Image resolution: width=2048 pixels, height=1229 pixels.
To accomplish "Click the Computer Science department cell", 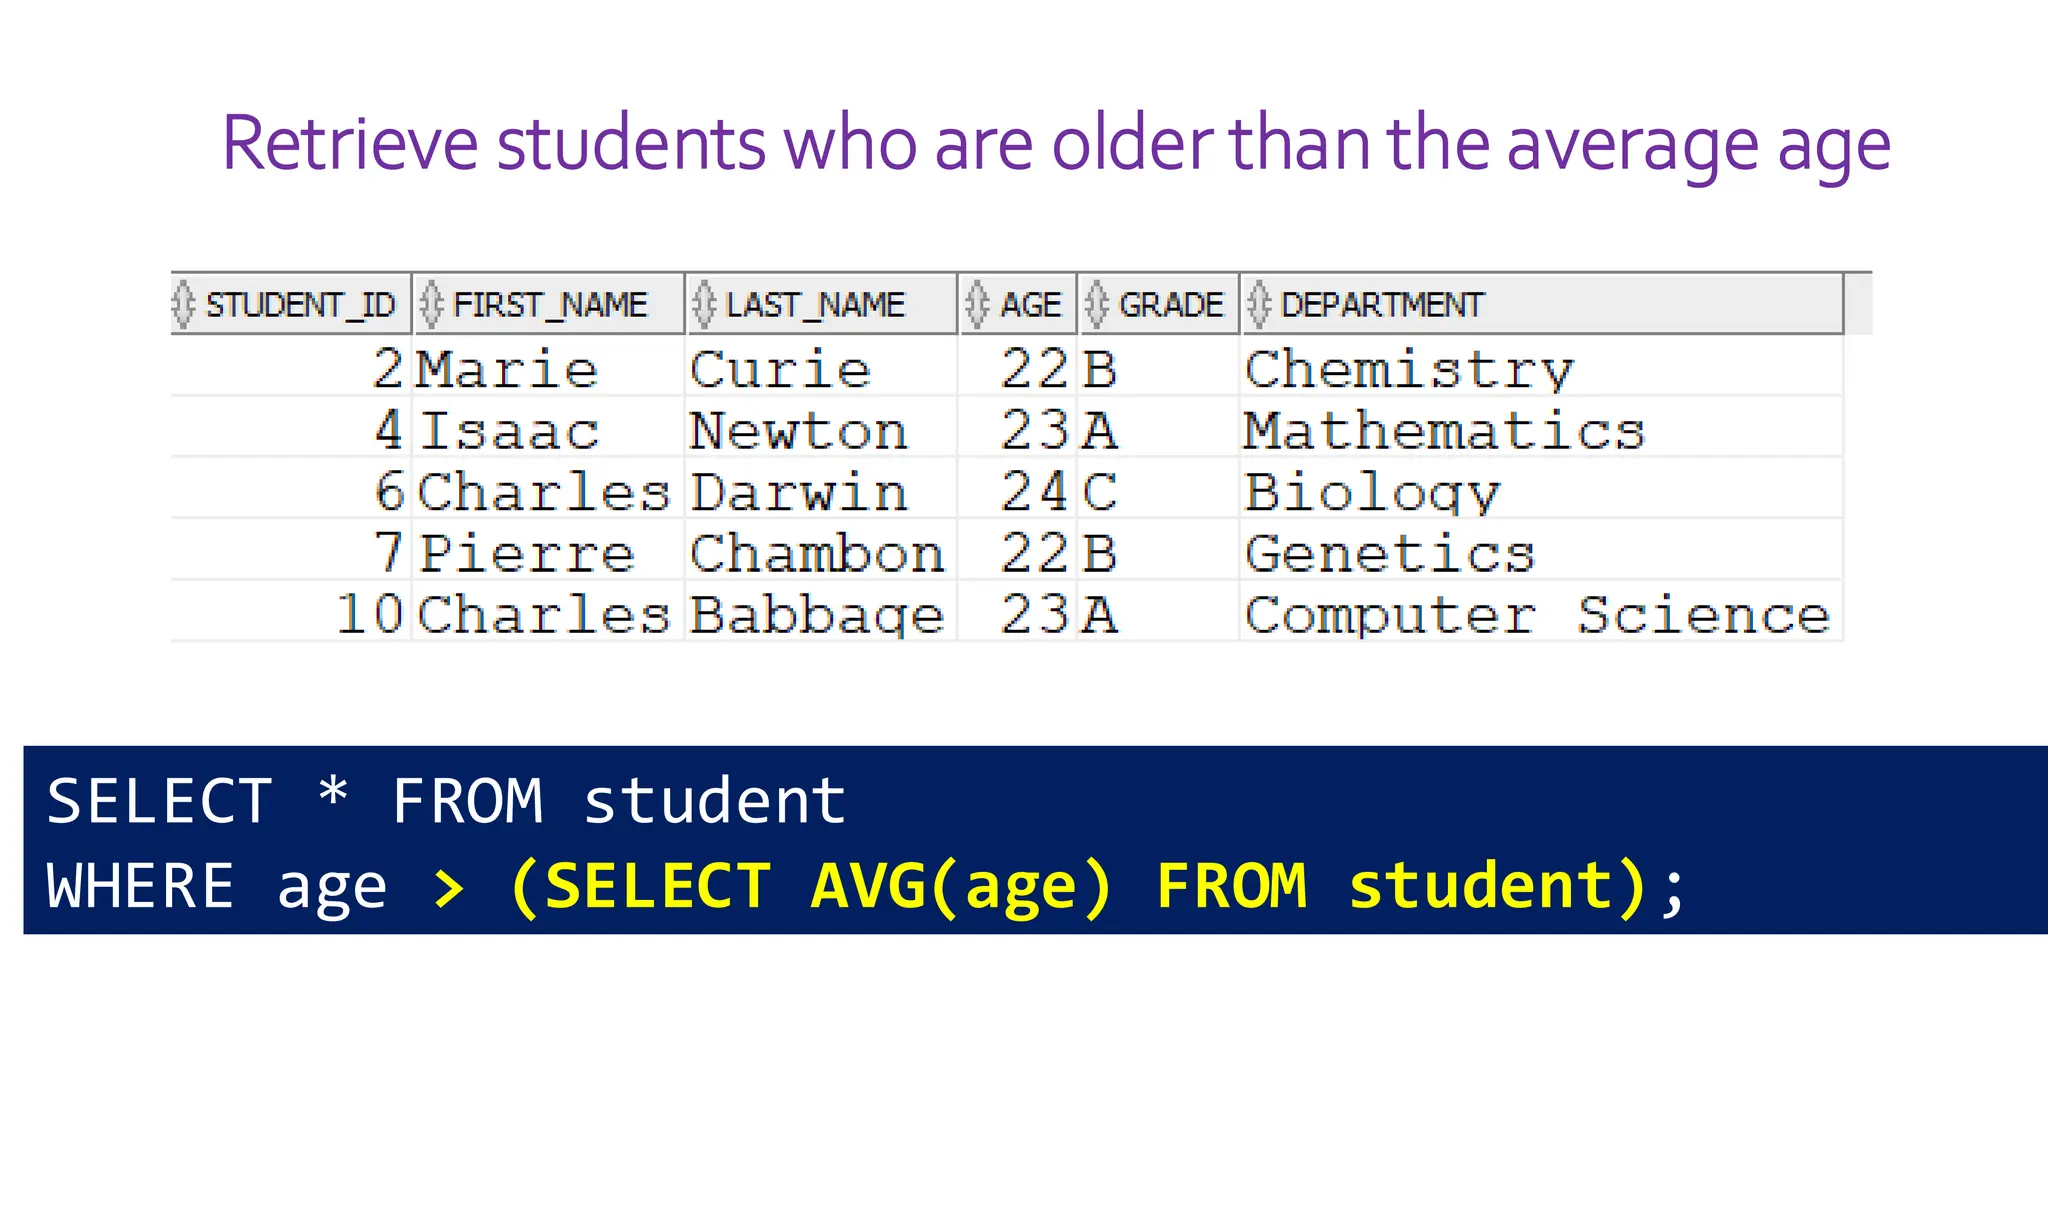I will [1537, 614].
